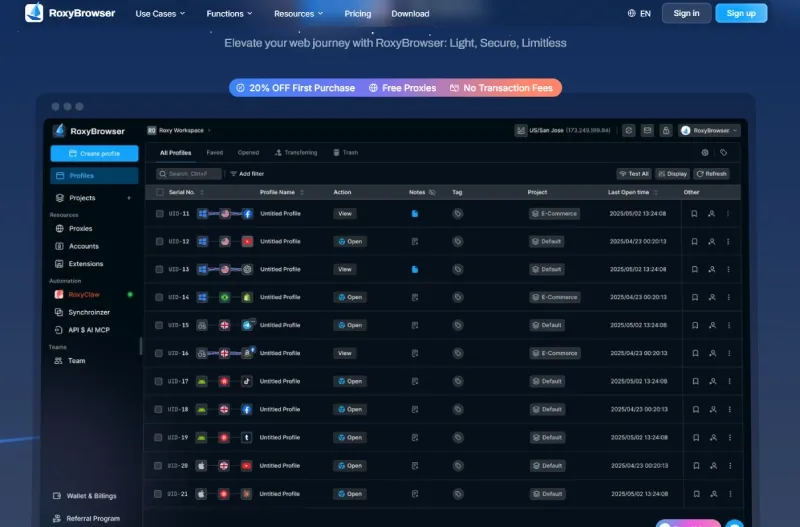800x527 pixels.
Task: Click the profile search field
Action: (x=189, y=174)
